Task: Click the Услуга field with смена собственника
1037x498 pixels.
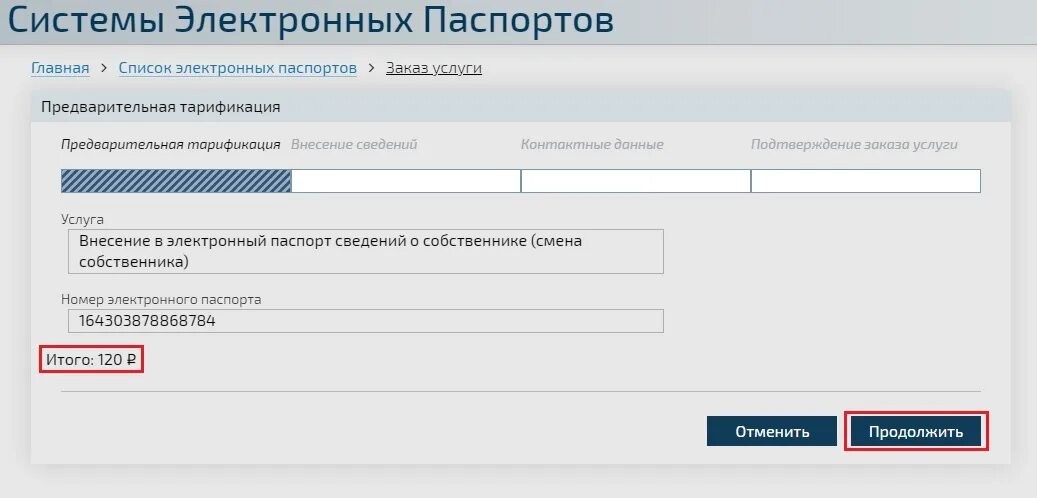Action: click(366, 251)
